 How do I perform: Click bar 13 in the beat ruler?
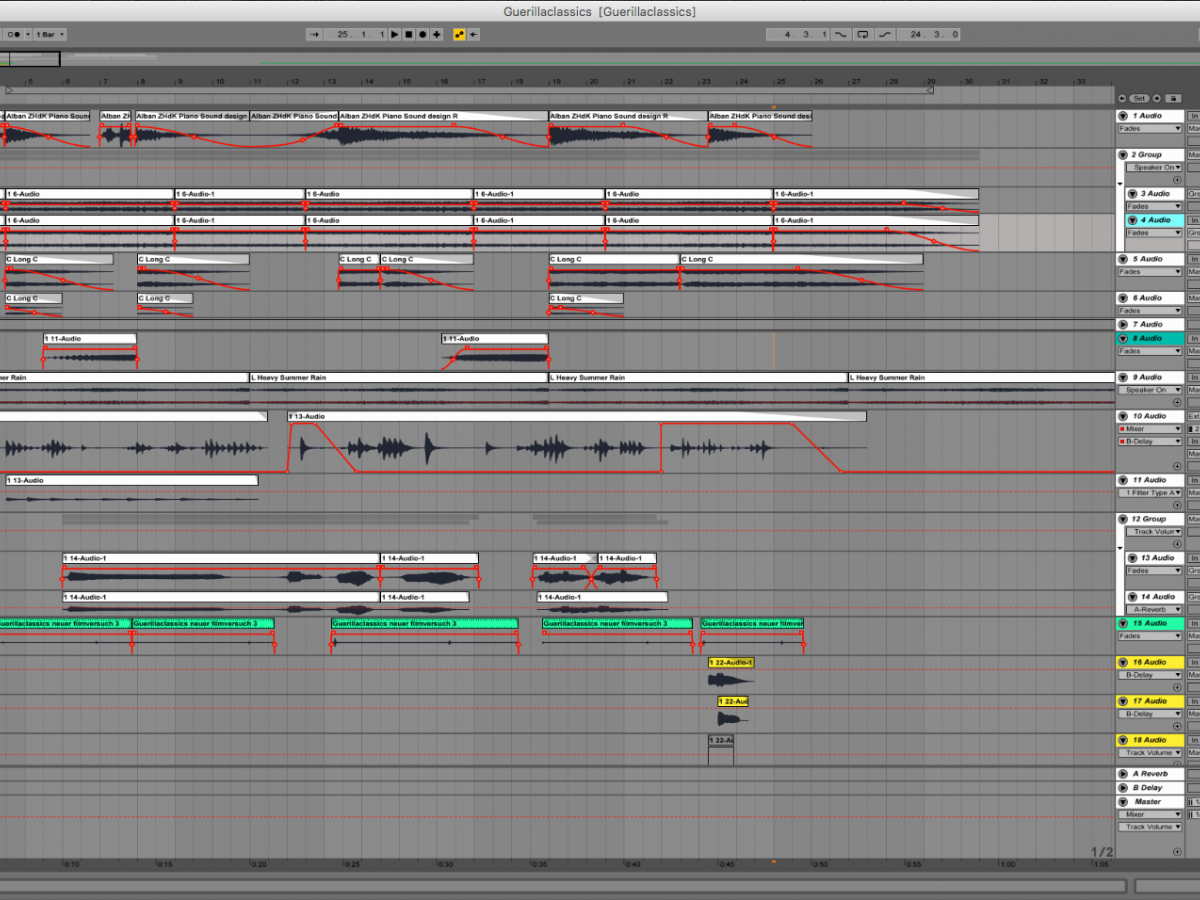[332, 81]
